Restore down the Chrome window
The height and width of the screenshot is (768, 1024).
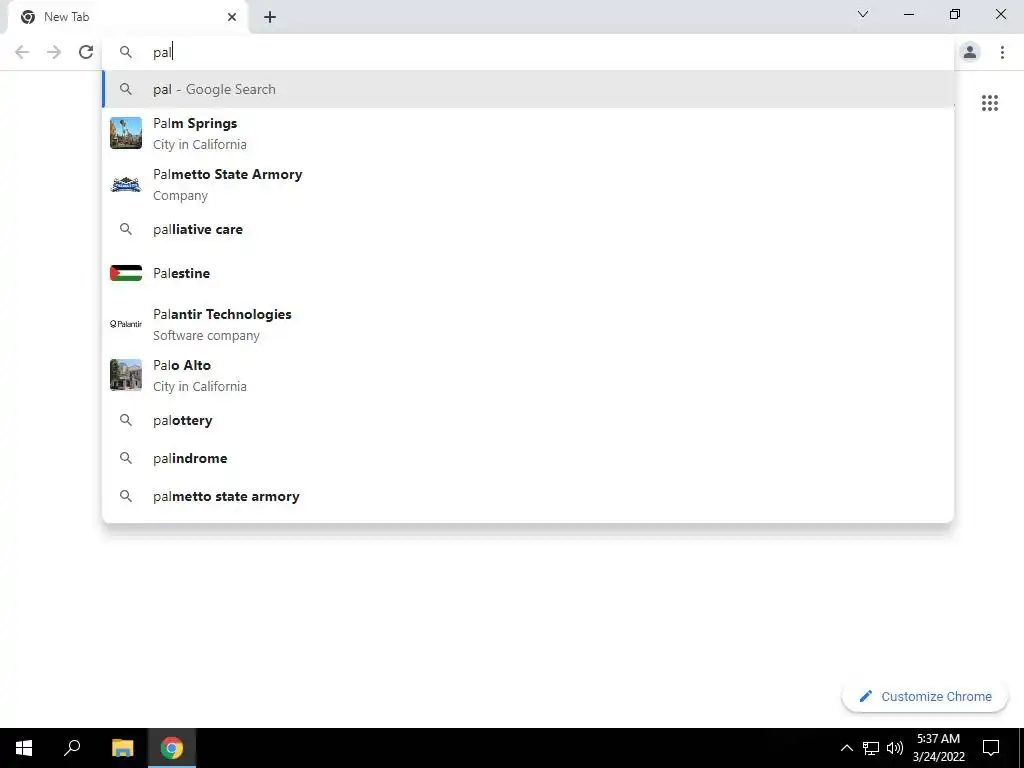tap(955, 14)
